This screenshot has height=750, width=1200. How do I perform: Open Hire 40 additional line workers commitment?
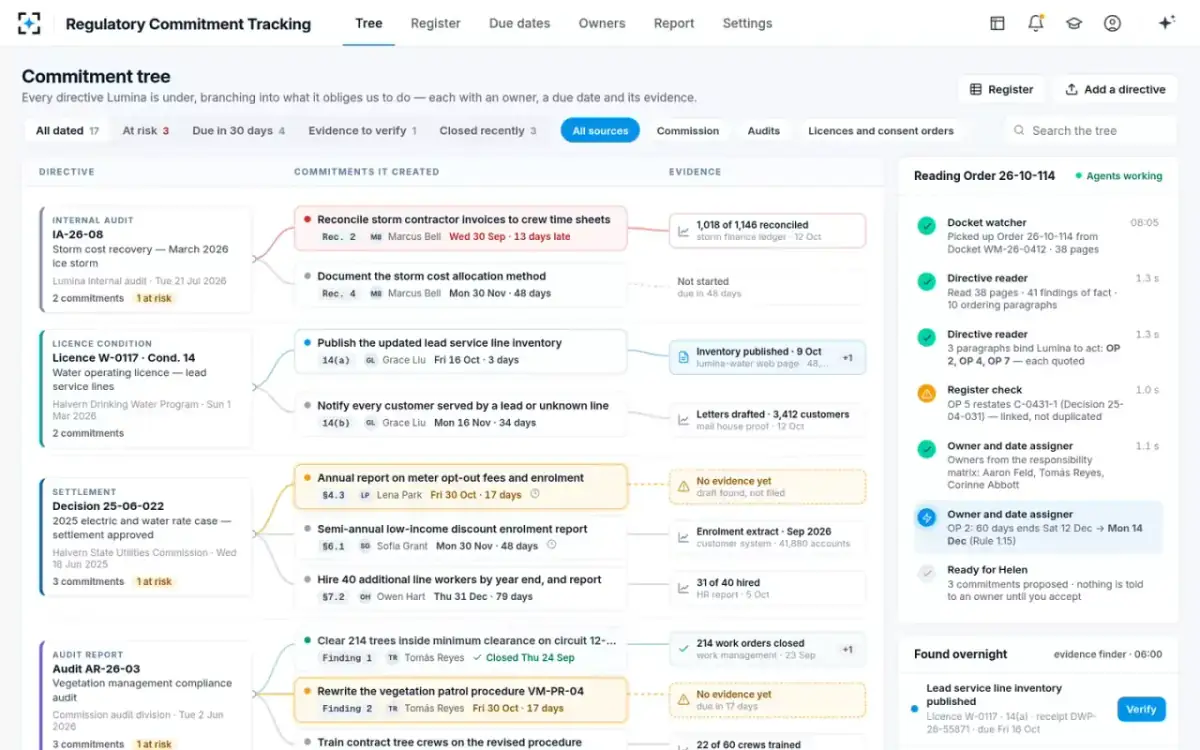coord(461,588)
